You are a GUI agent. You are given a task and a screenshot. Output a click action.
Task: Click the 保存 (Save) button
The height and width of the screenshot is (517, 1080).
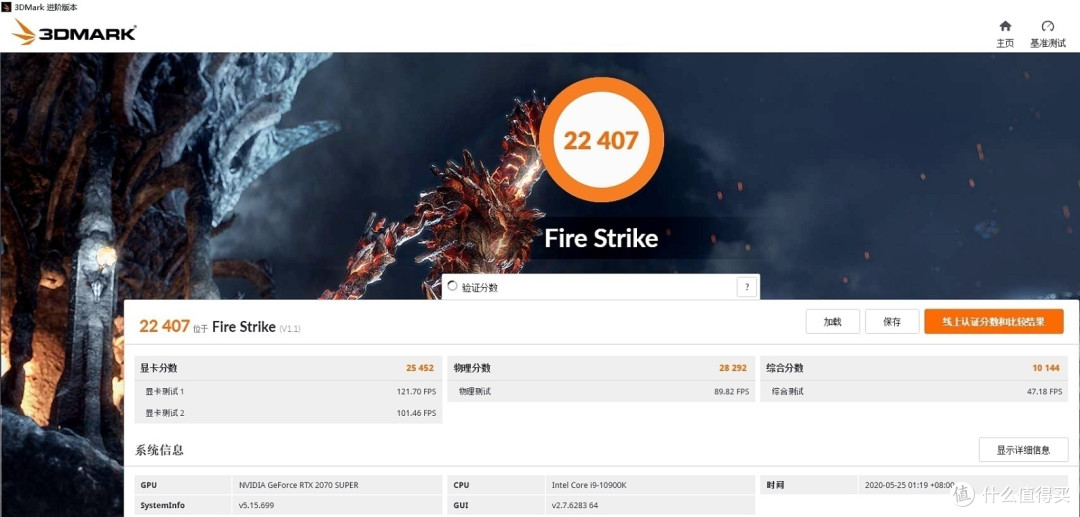[x=892, y=321]
